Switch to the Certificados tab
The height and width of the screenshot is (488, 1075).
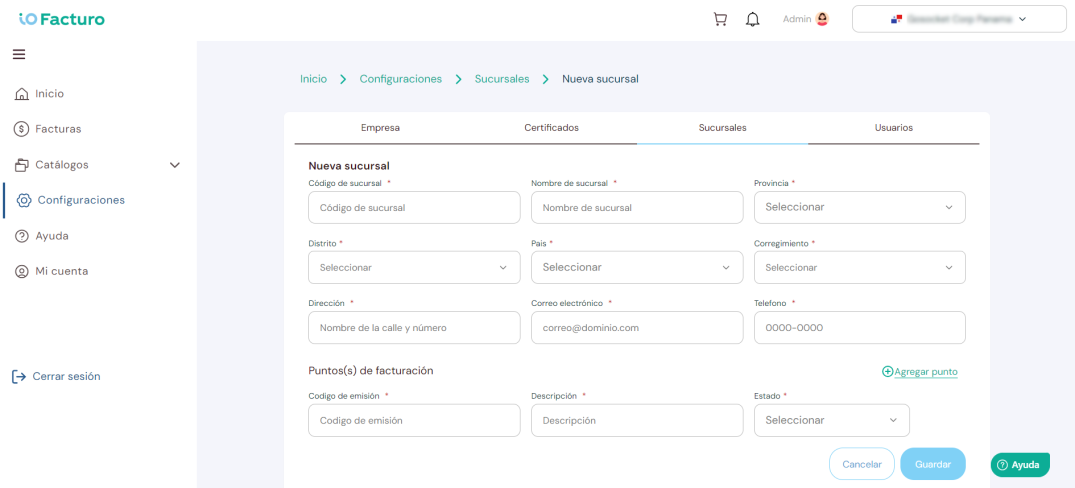pos(552,128)
